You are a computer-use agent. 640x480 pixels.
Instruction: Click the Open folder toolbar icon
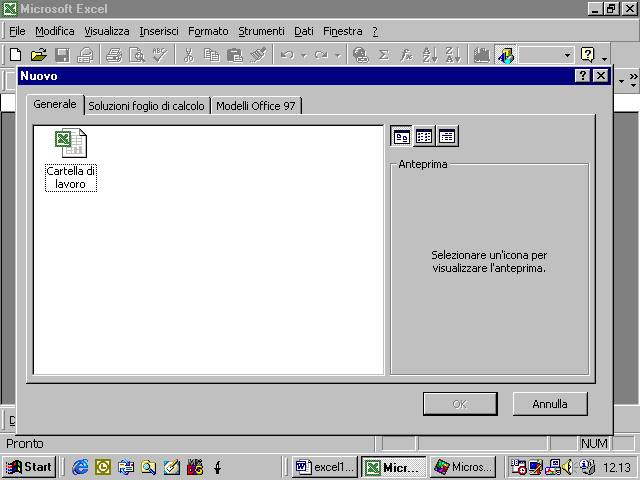(x=39, y=55)
